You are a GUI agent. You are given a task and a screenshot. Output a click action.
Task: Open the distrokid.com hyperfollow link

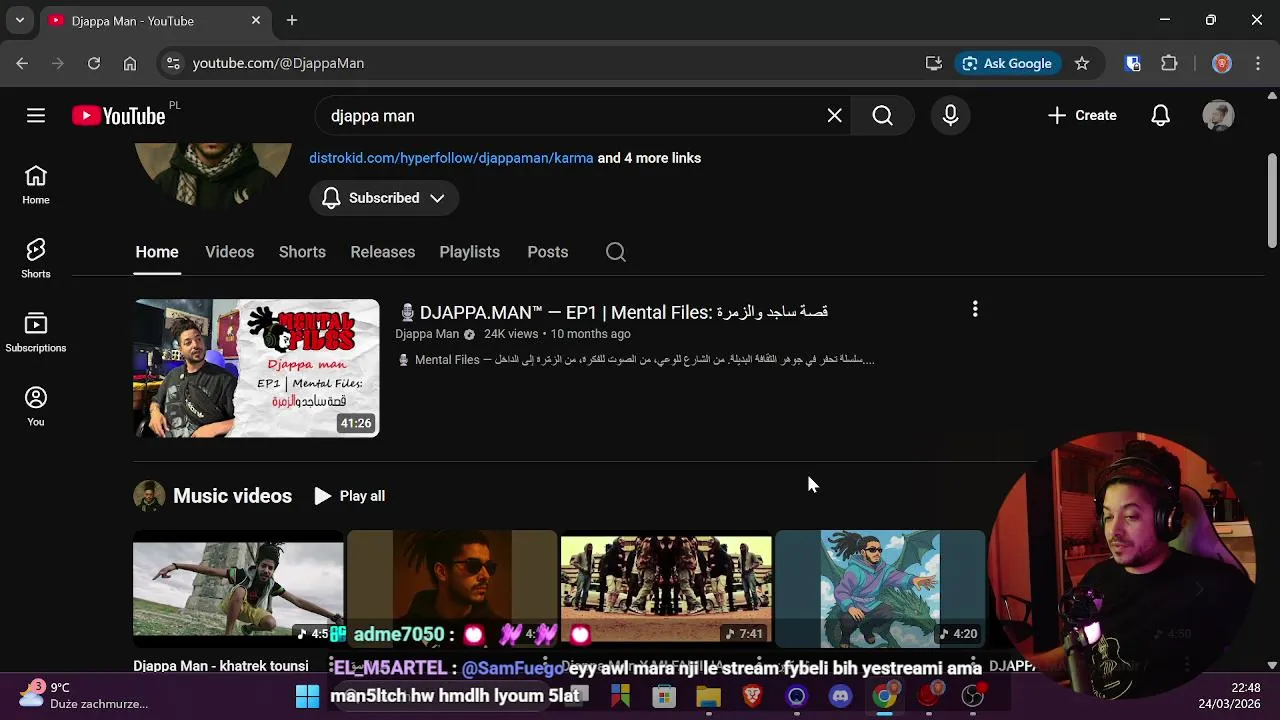point(451,158)
